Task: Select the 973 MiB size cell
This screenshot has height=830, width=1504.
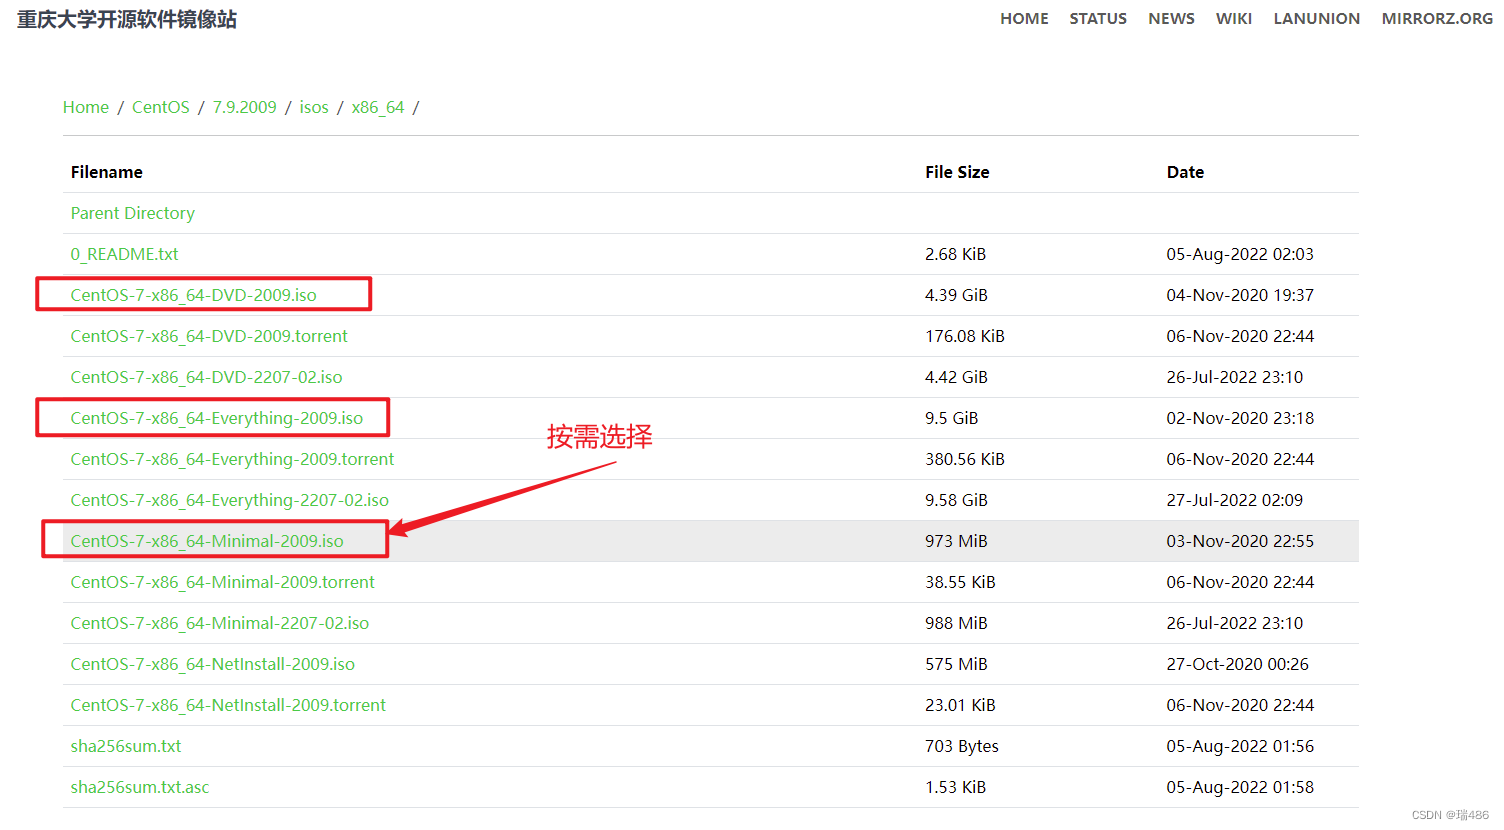Action: 956,541
